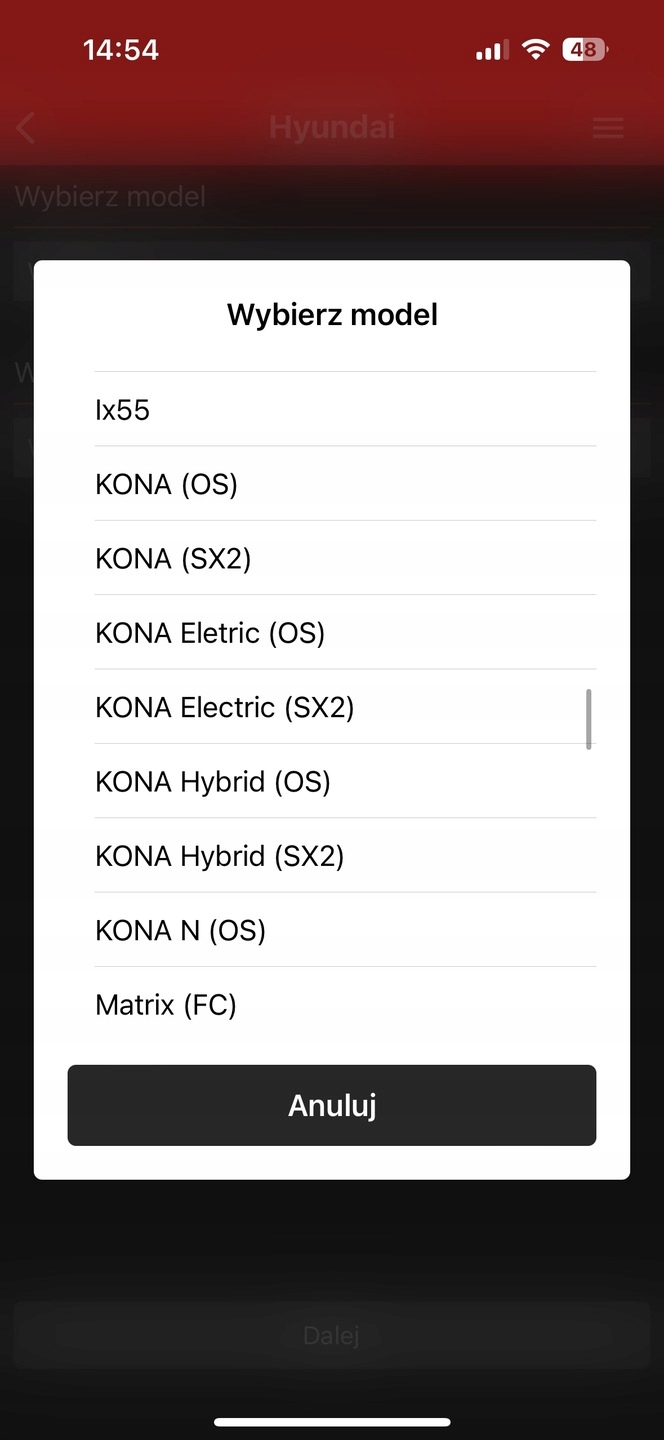Pick KONA Hybrid (SX2) from list
The width and height of the screenshot is (664, 1440).
click(345, 856)
